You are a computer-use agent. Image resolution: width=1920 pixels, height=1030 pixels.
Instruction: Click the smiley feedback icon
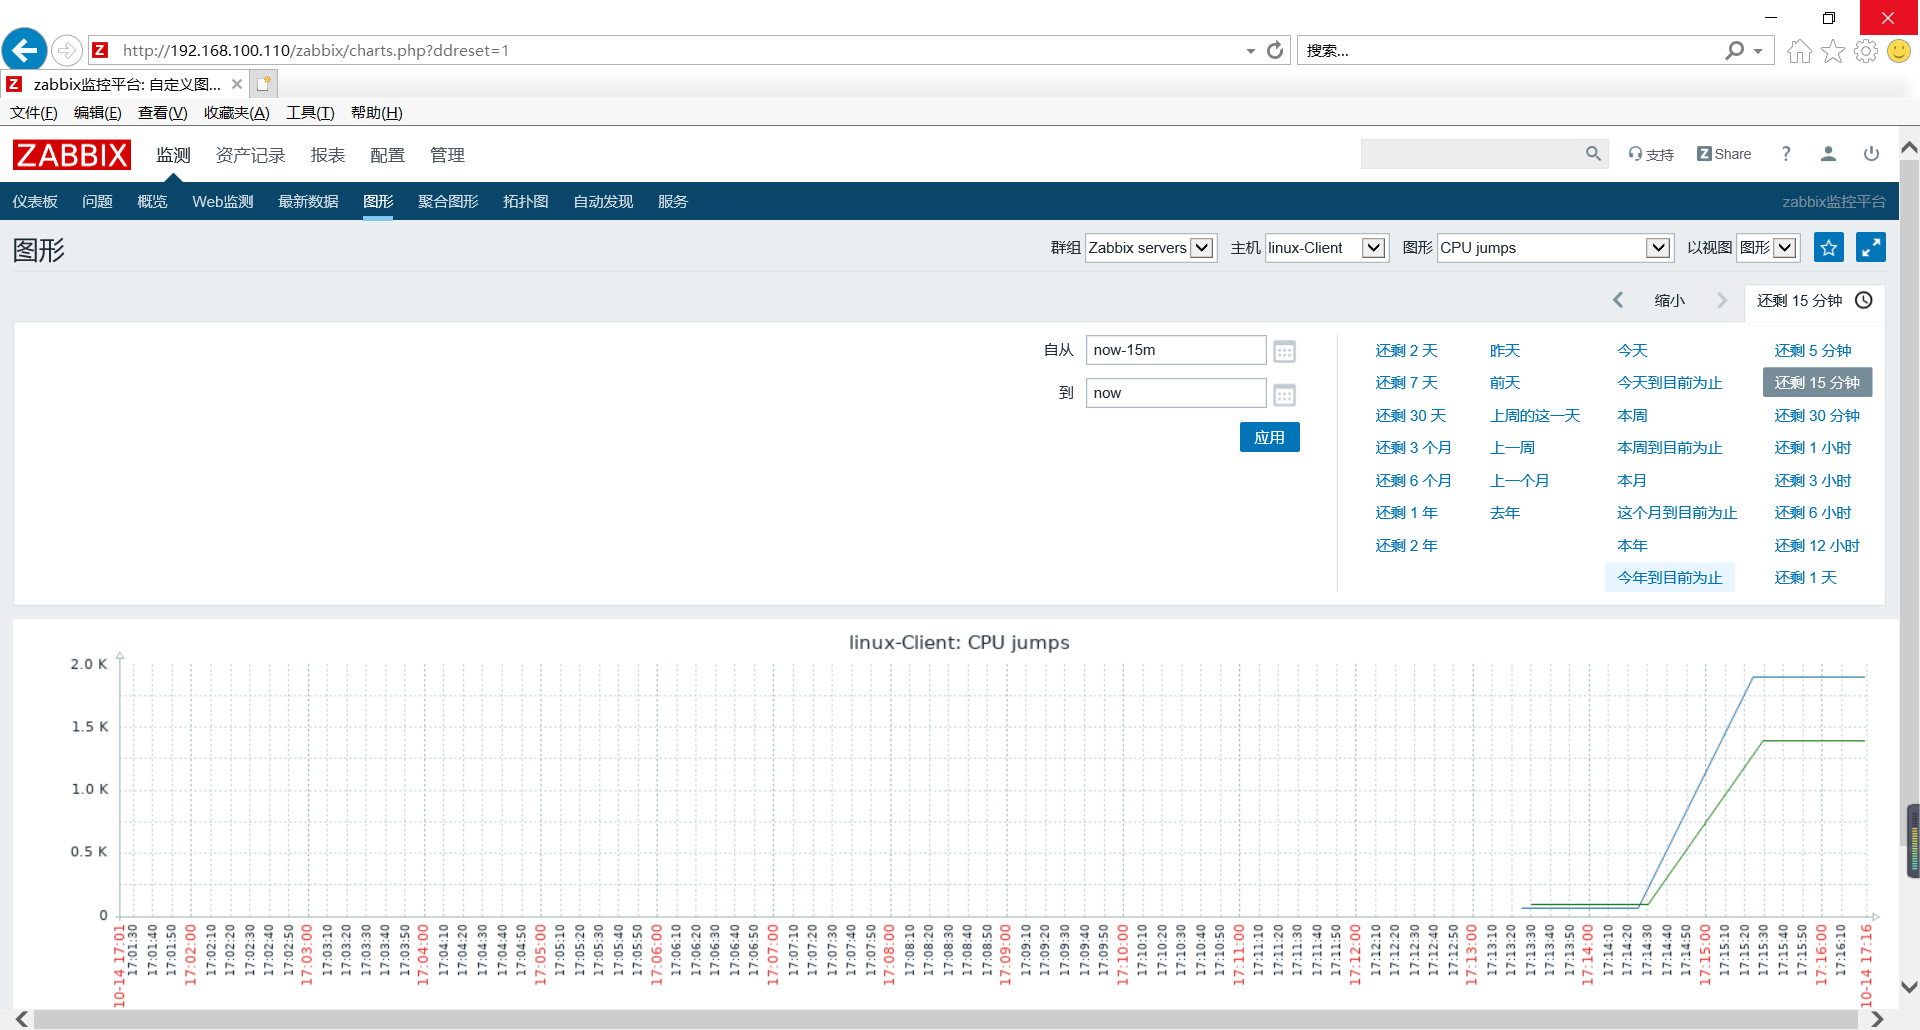click(1899, 51)
